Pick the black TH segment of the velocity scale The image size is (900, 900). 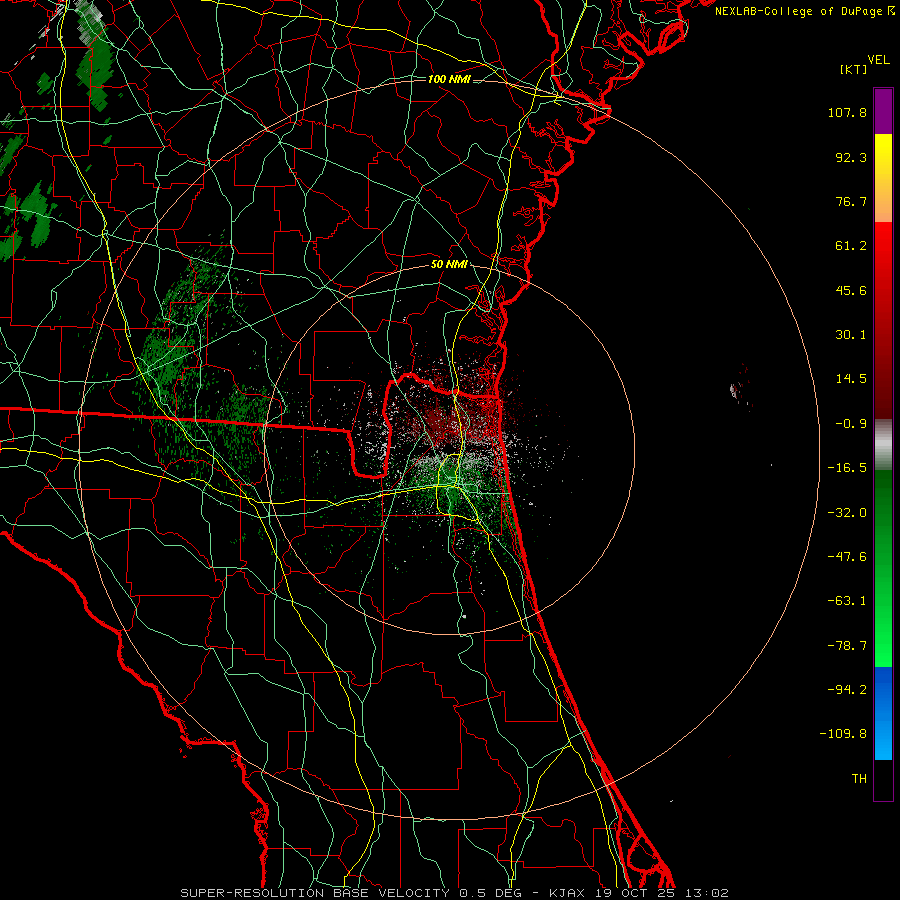click(x=883, y=780)
